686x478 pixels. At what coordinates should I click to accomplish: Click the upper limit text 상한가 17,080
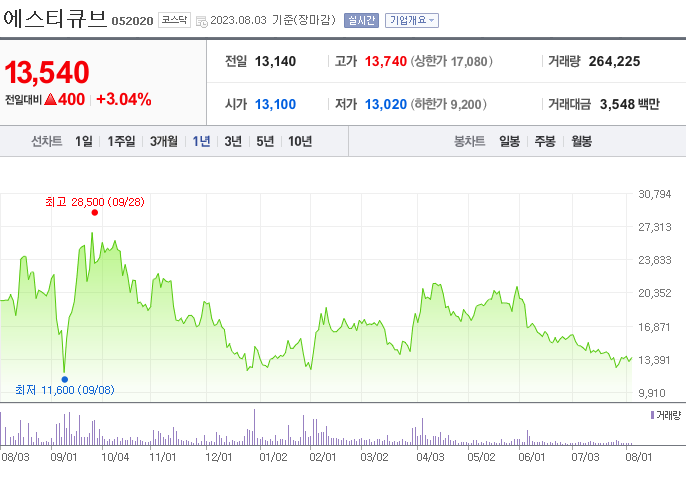click(451, 61)
